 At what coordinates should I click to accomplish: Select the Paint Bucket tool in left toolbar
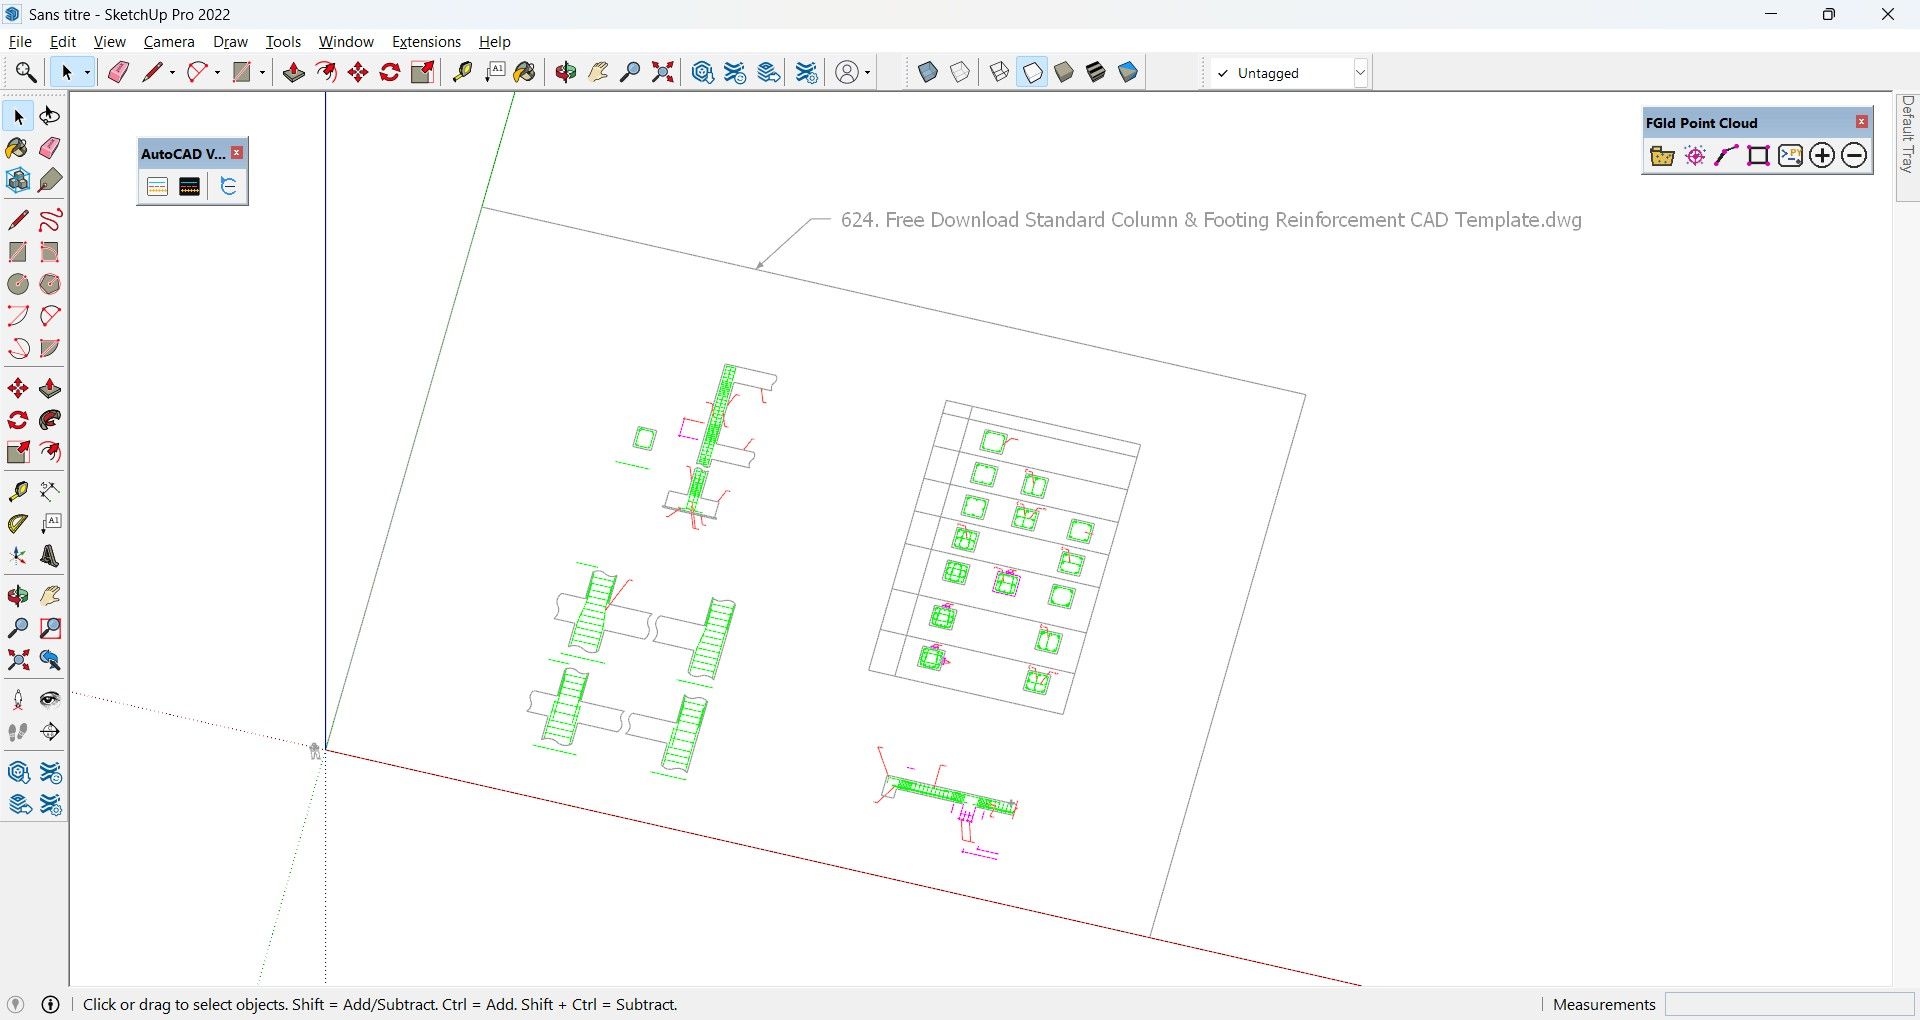(x=18, y=148)
